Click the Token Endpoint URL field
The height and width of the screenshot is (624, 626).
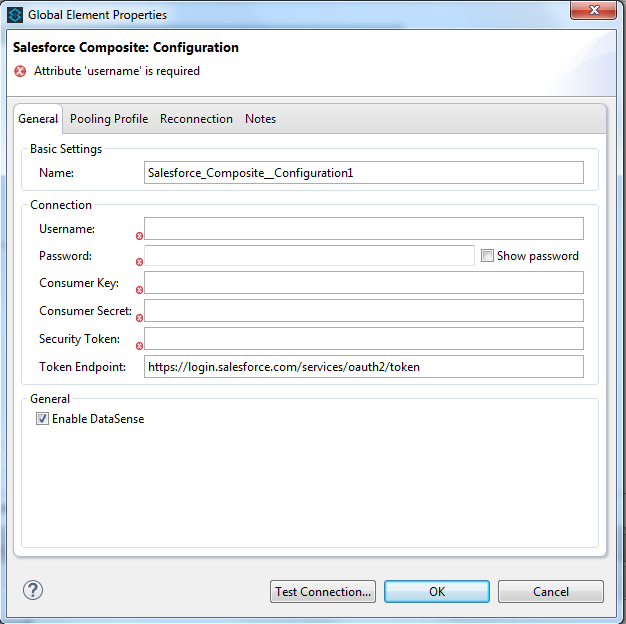point(364,366)
